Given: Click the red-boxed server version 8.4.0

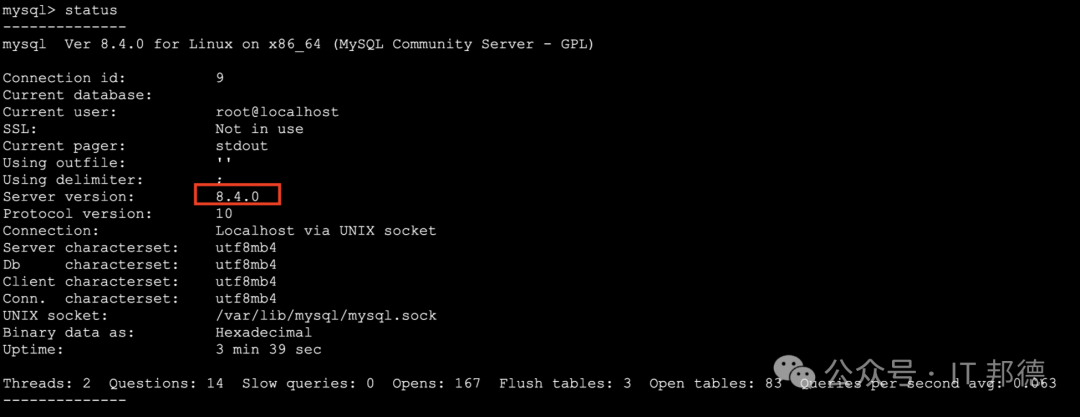Looking at the screenshot, I should (238, 196).
